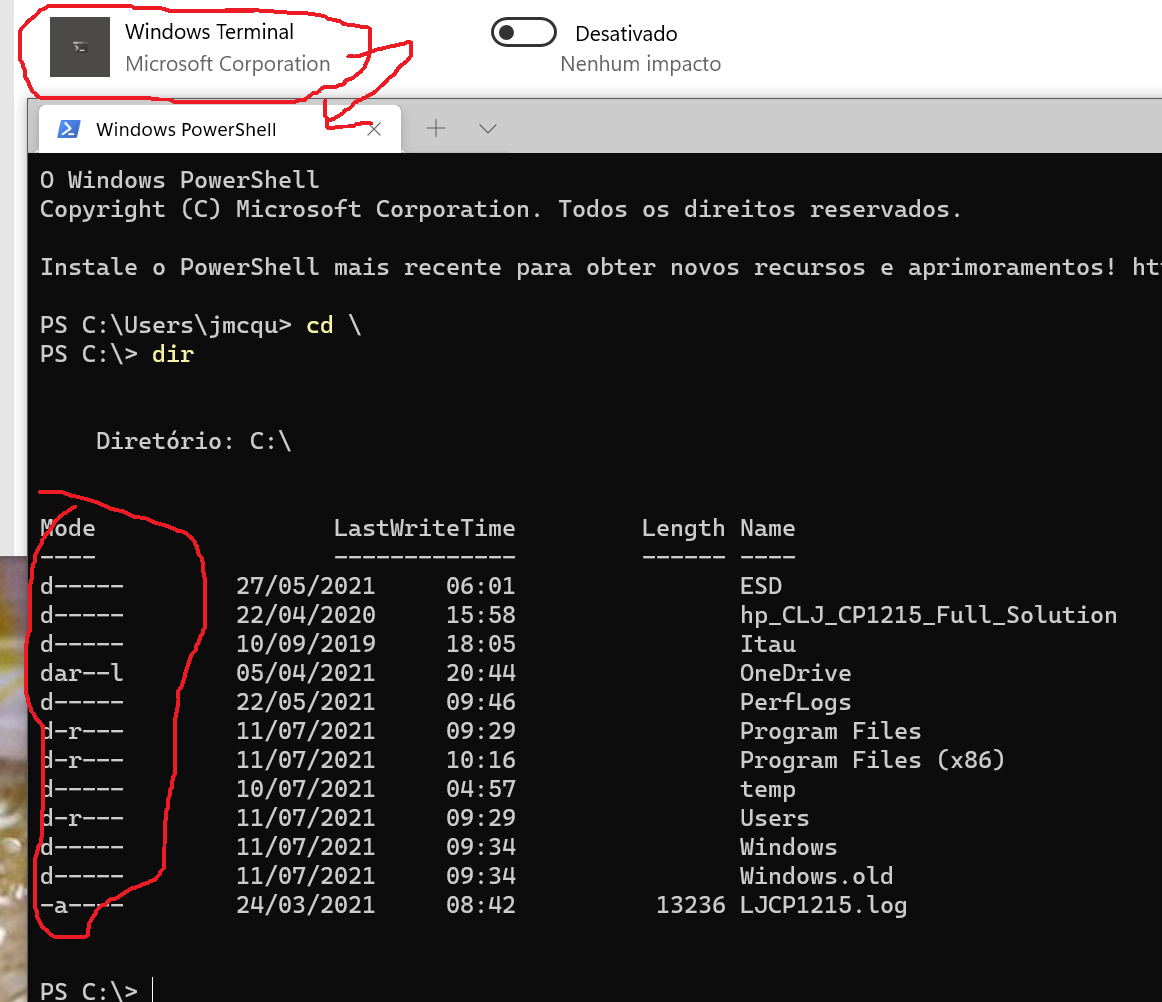1162x1002 pixels.
Task: Click the Length column header
Action: [x=682, y=528]
